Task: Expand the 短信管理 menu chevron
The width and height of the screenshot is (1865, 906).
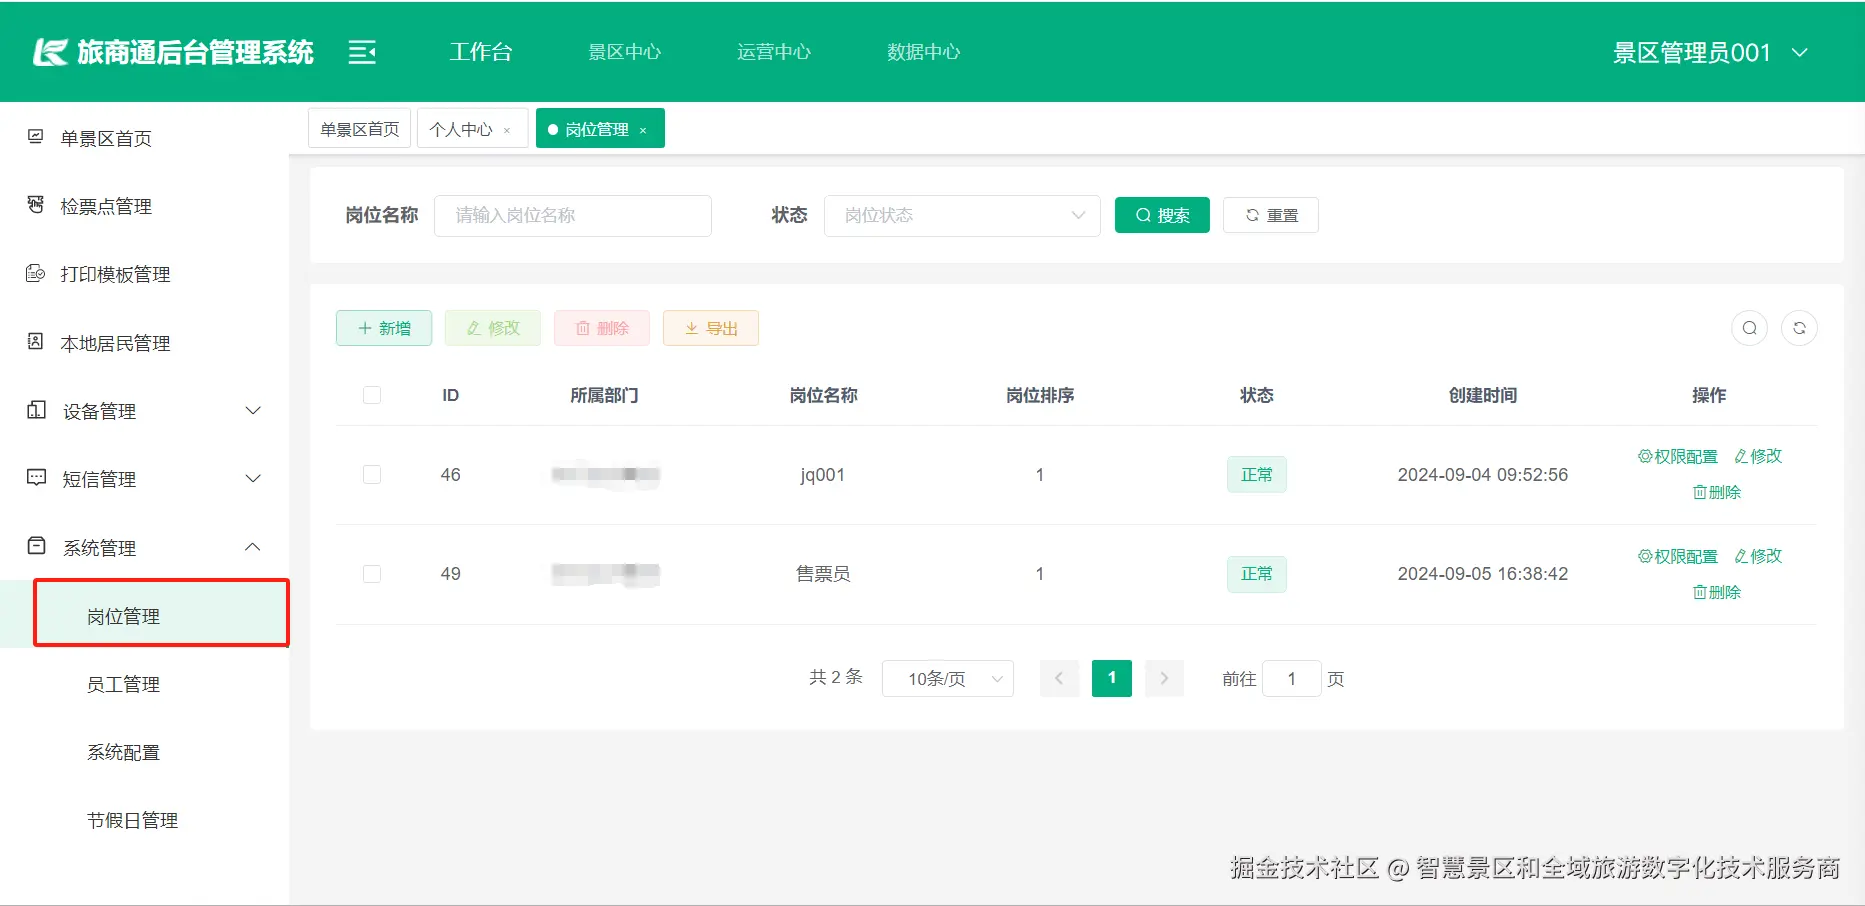Action: [x=253, y=478]
